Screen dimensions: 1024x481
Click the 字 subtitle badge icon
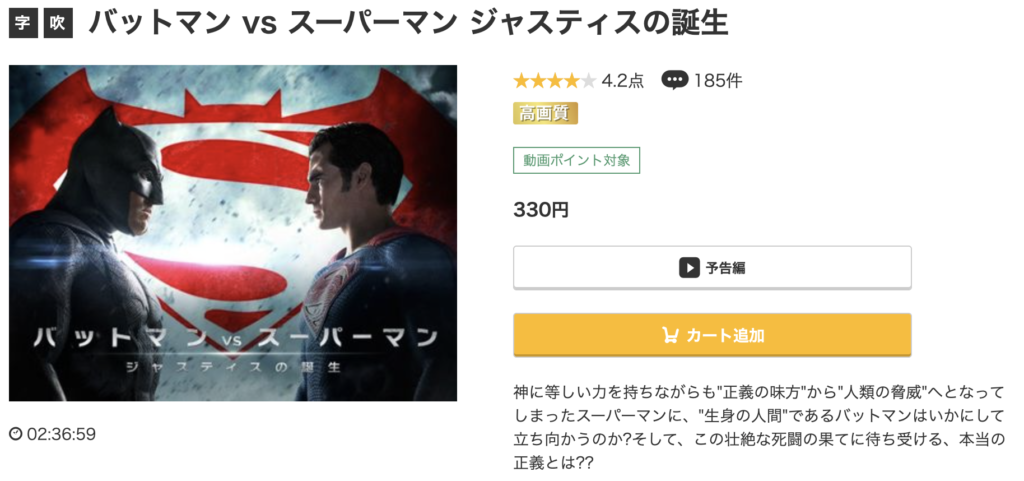coord(23,25)
